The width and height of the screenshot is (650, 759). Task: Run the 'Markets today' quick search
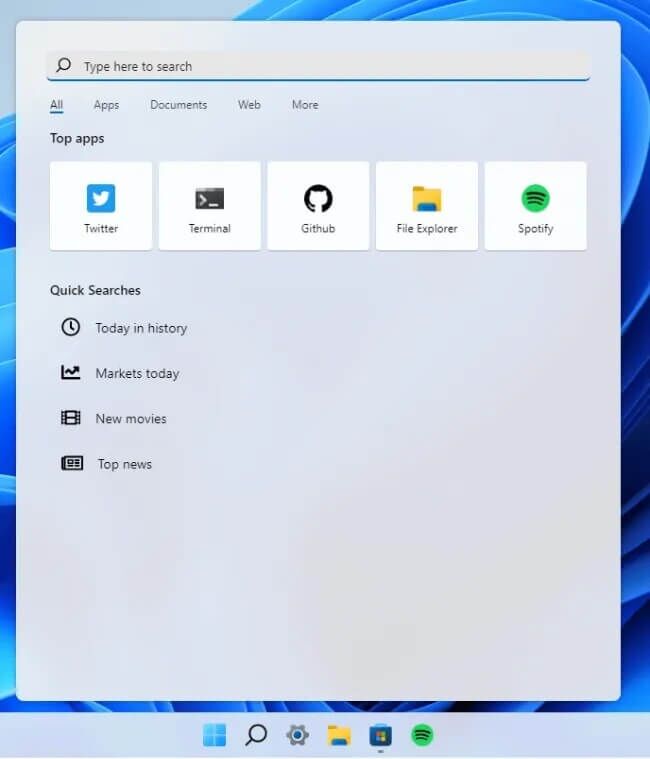pos(120,373)
